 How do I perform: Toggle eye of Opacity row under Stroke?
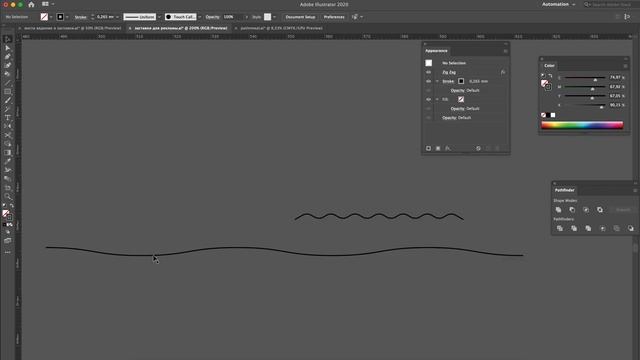429,91
